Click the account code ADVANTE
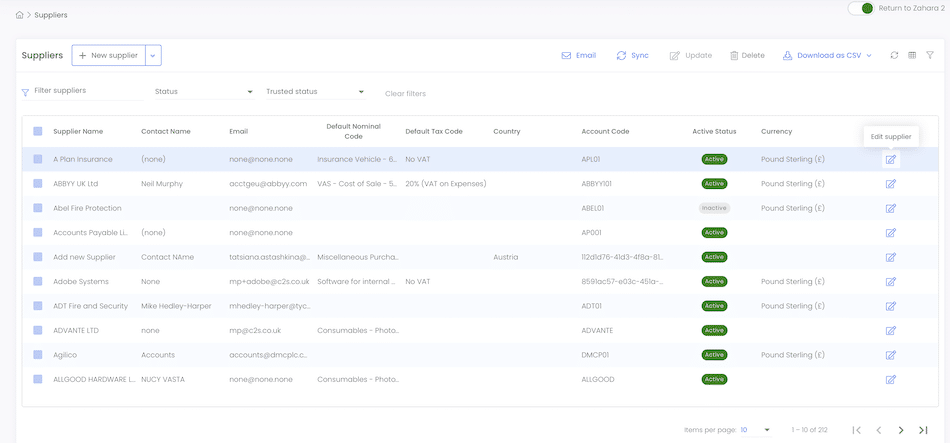Screen dimensions: 950x443 pos(597,330)
